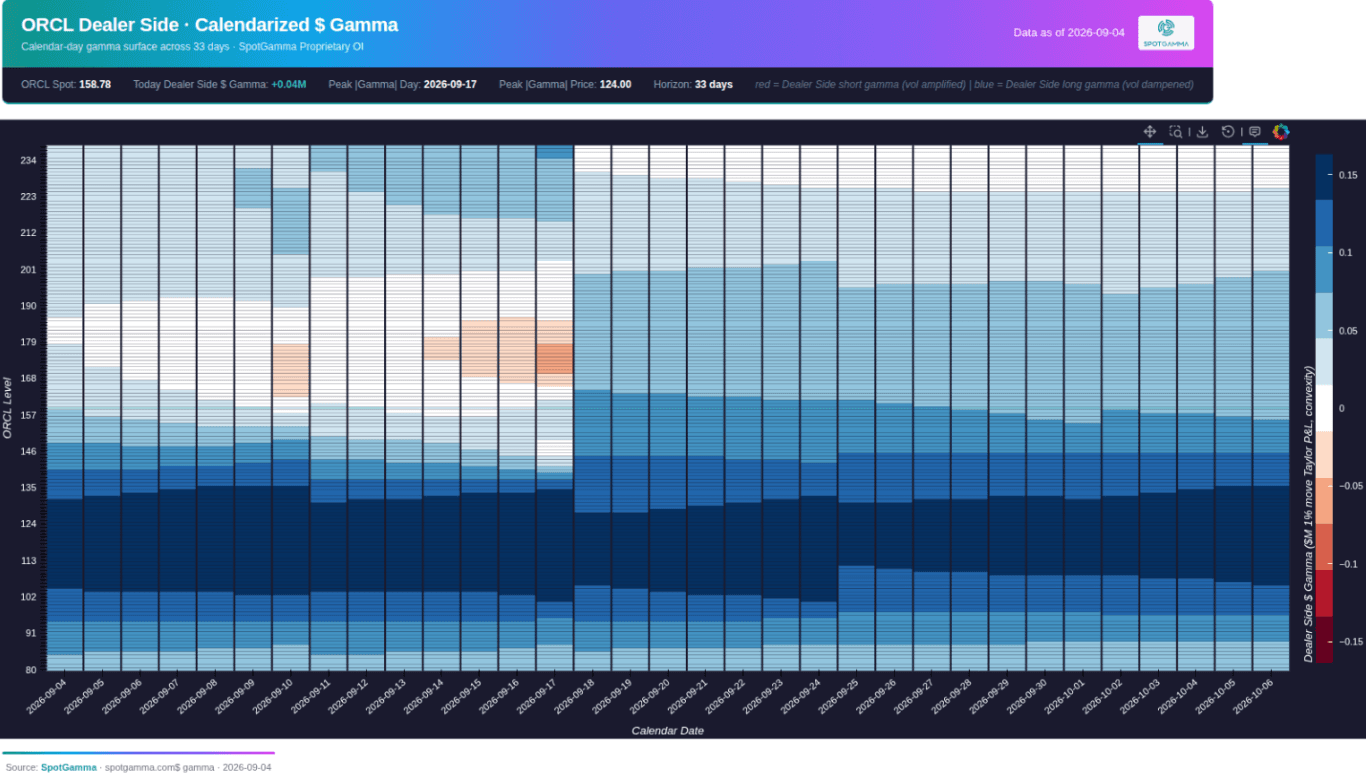Click the peach short-gamma cell on 2026-09-10
1366x784 pixels.
coord(290,369)
